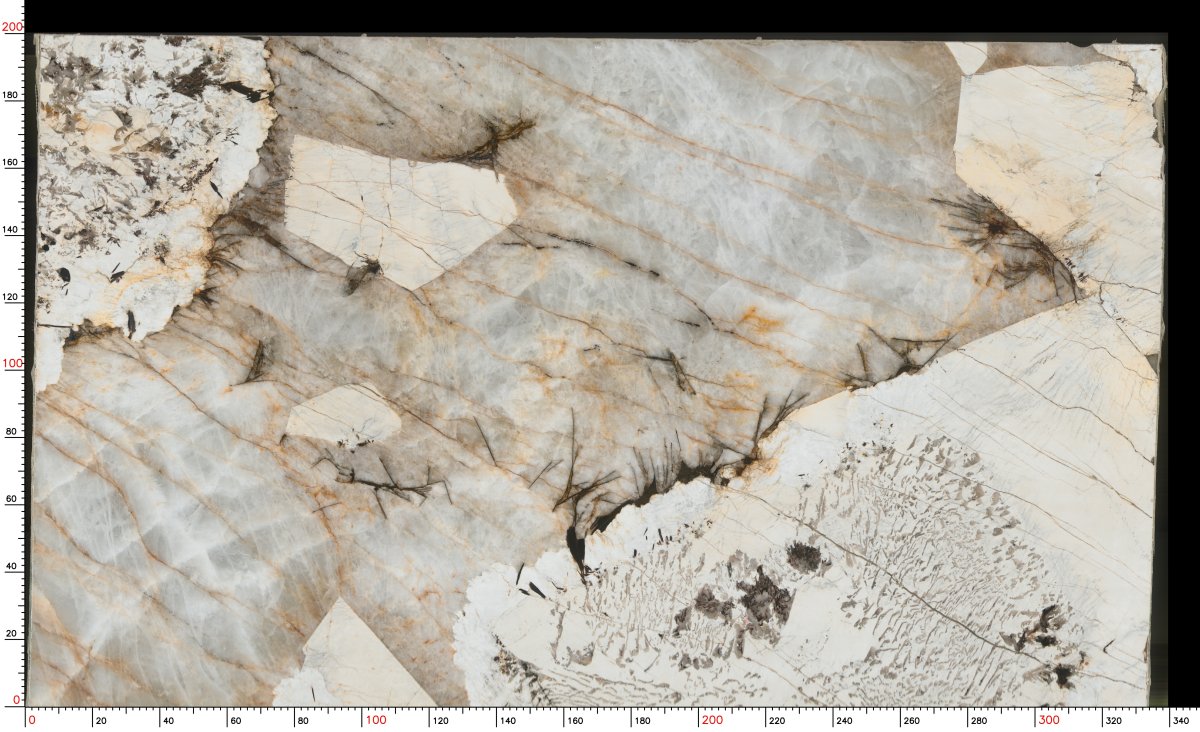Click the 180 label on the horizontal ruler
1200x732 pixels.
pos(645,720)
